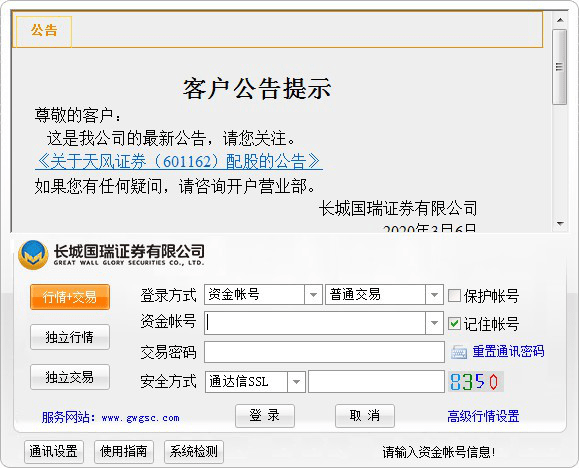Click the scrollbar thumb of the announcement panel
This screenshot has height=468, width=579.
tap(560, 67)
